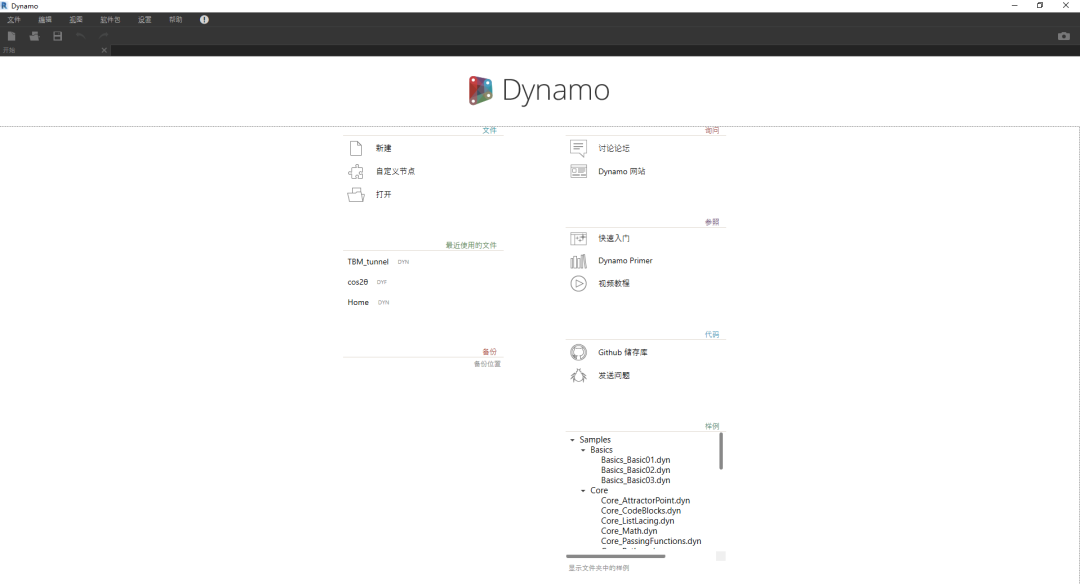Open the 视图 menu
Image resolution: width=1080 pixels, height=584 pixels.
pos(76,20)
